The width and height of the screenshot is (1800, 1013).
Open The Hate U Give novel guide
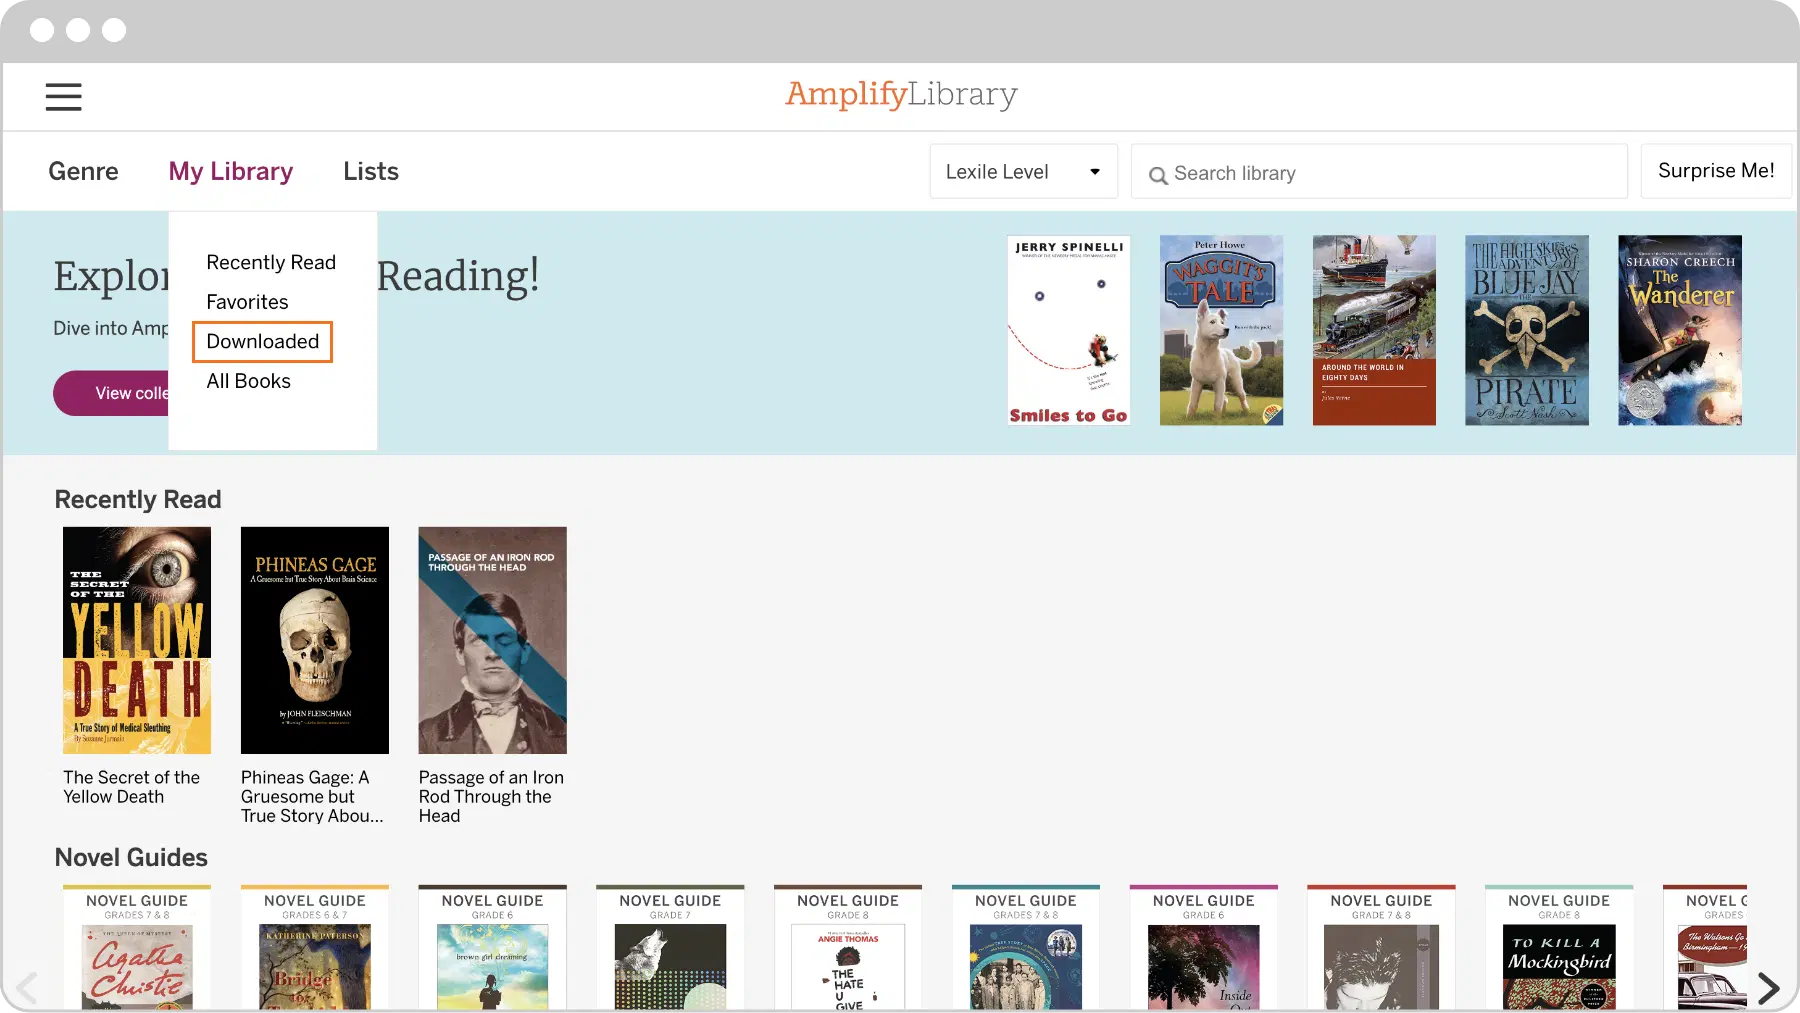(x=848, y=947)
